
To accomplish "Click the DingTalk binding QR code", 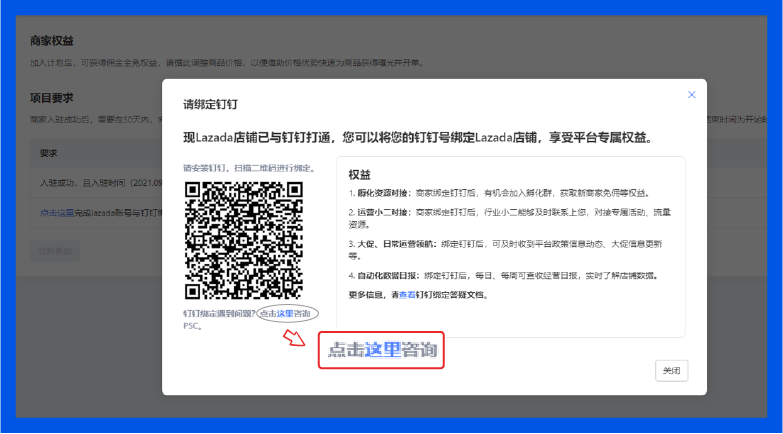I will coord(244,241).
